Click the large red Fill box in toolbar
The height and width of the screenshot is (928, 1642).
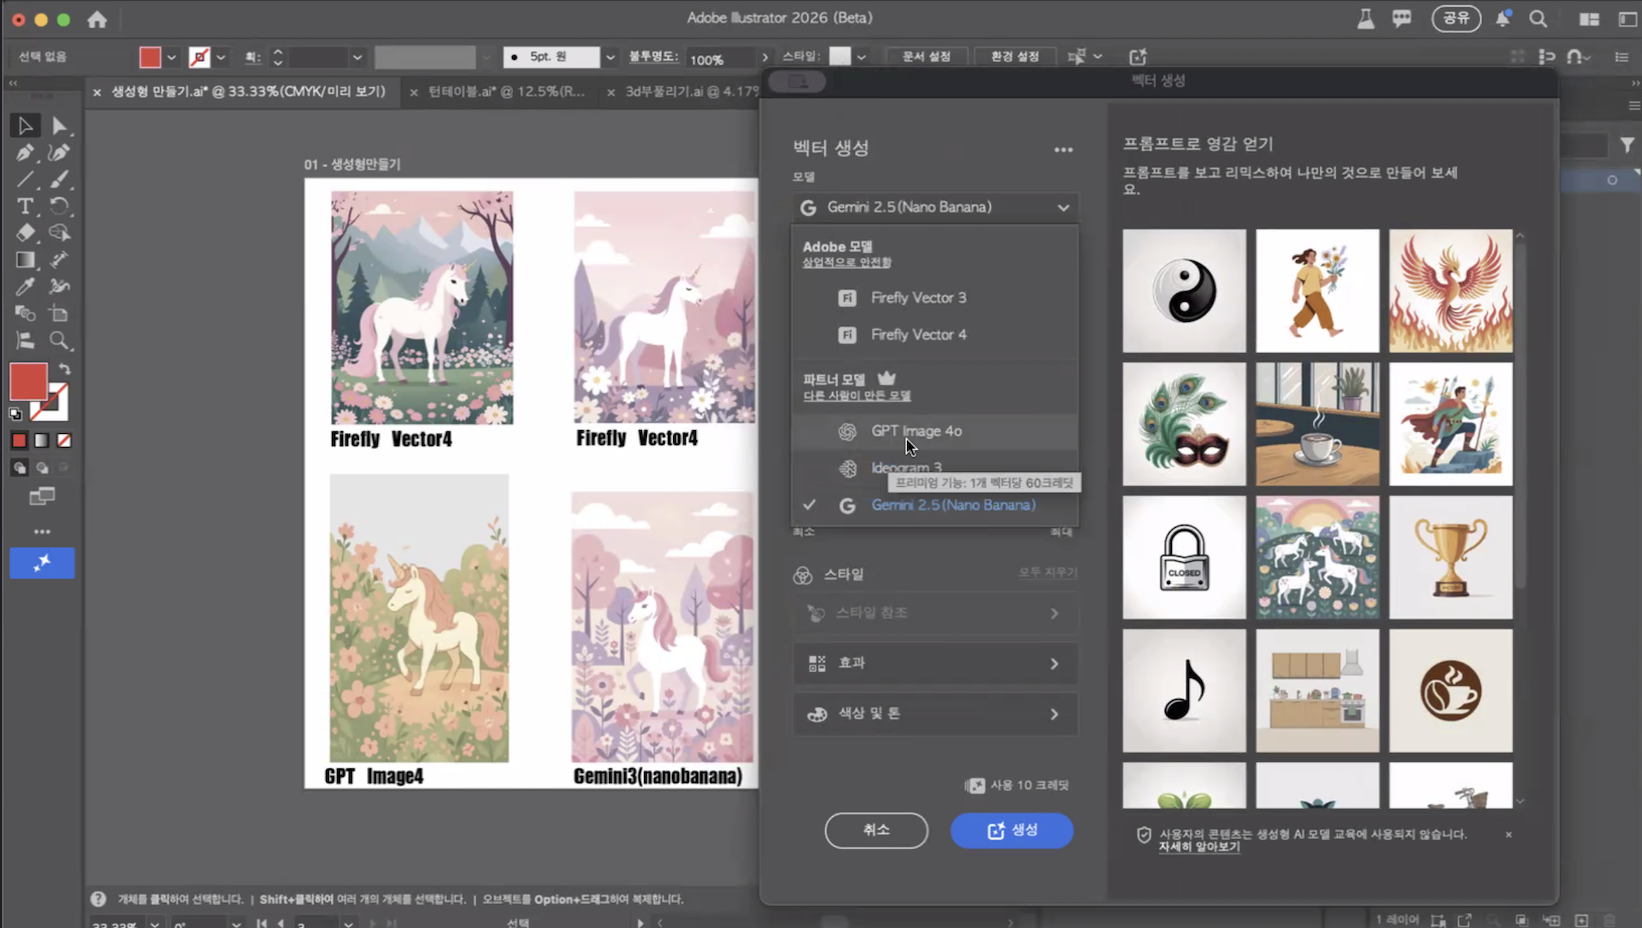point(28,382)
